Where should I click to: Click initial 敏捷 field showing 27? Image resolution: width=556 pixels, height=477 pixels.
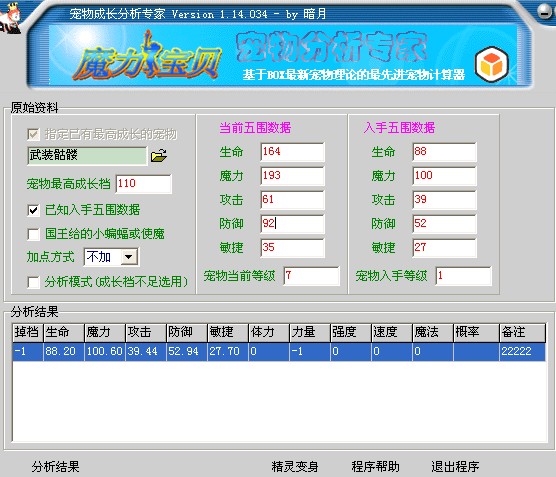(x=444, y=248)
